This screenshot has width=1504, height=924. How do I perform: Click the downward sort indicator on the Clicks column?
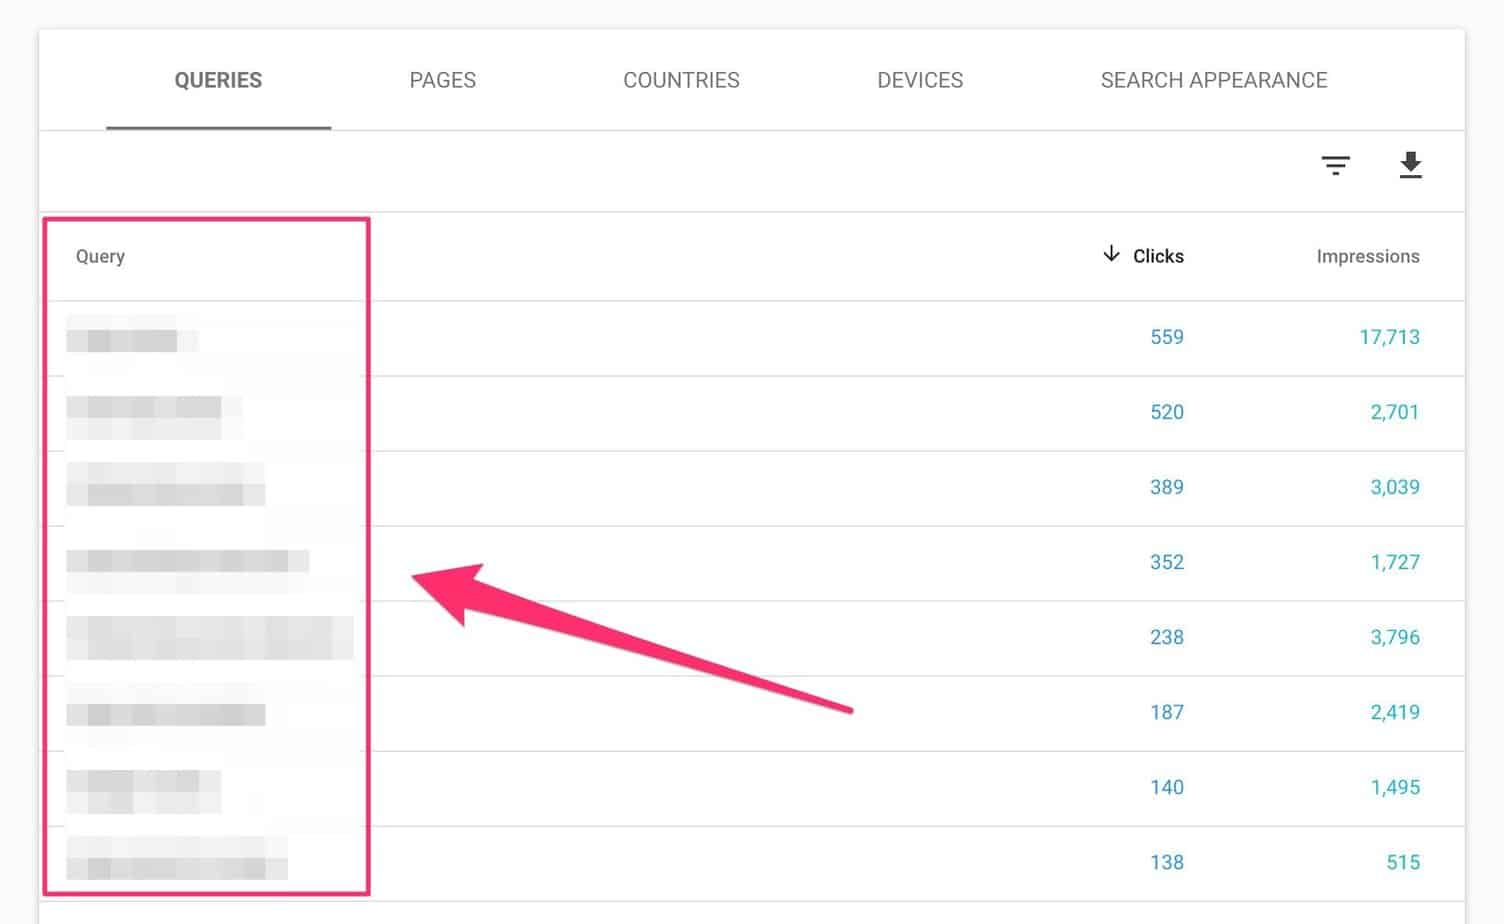pos(1111,255)
